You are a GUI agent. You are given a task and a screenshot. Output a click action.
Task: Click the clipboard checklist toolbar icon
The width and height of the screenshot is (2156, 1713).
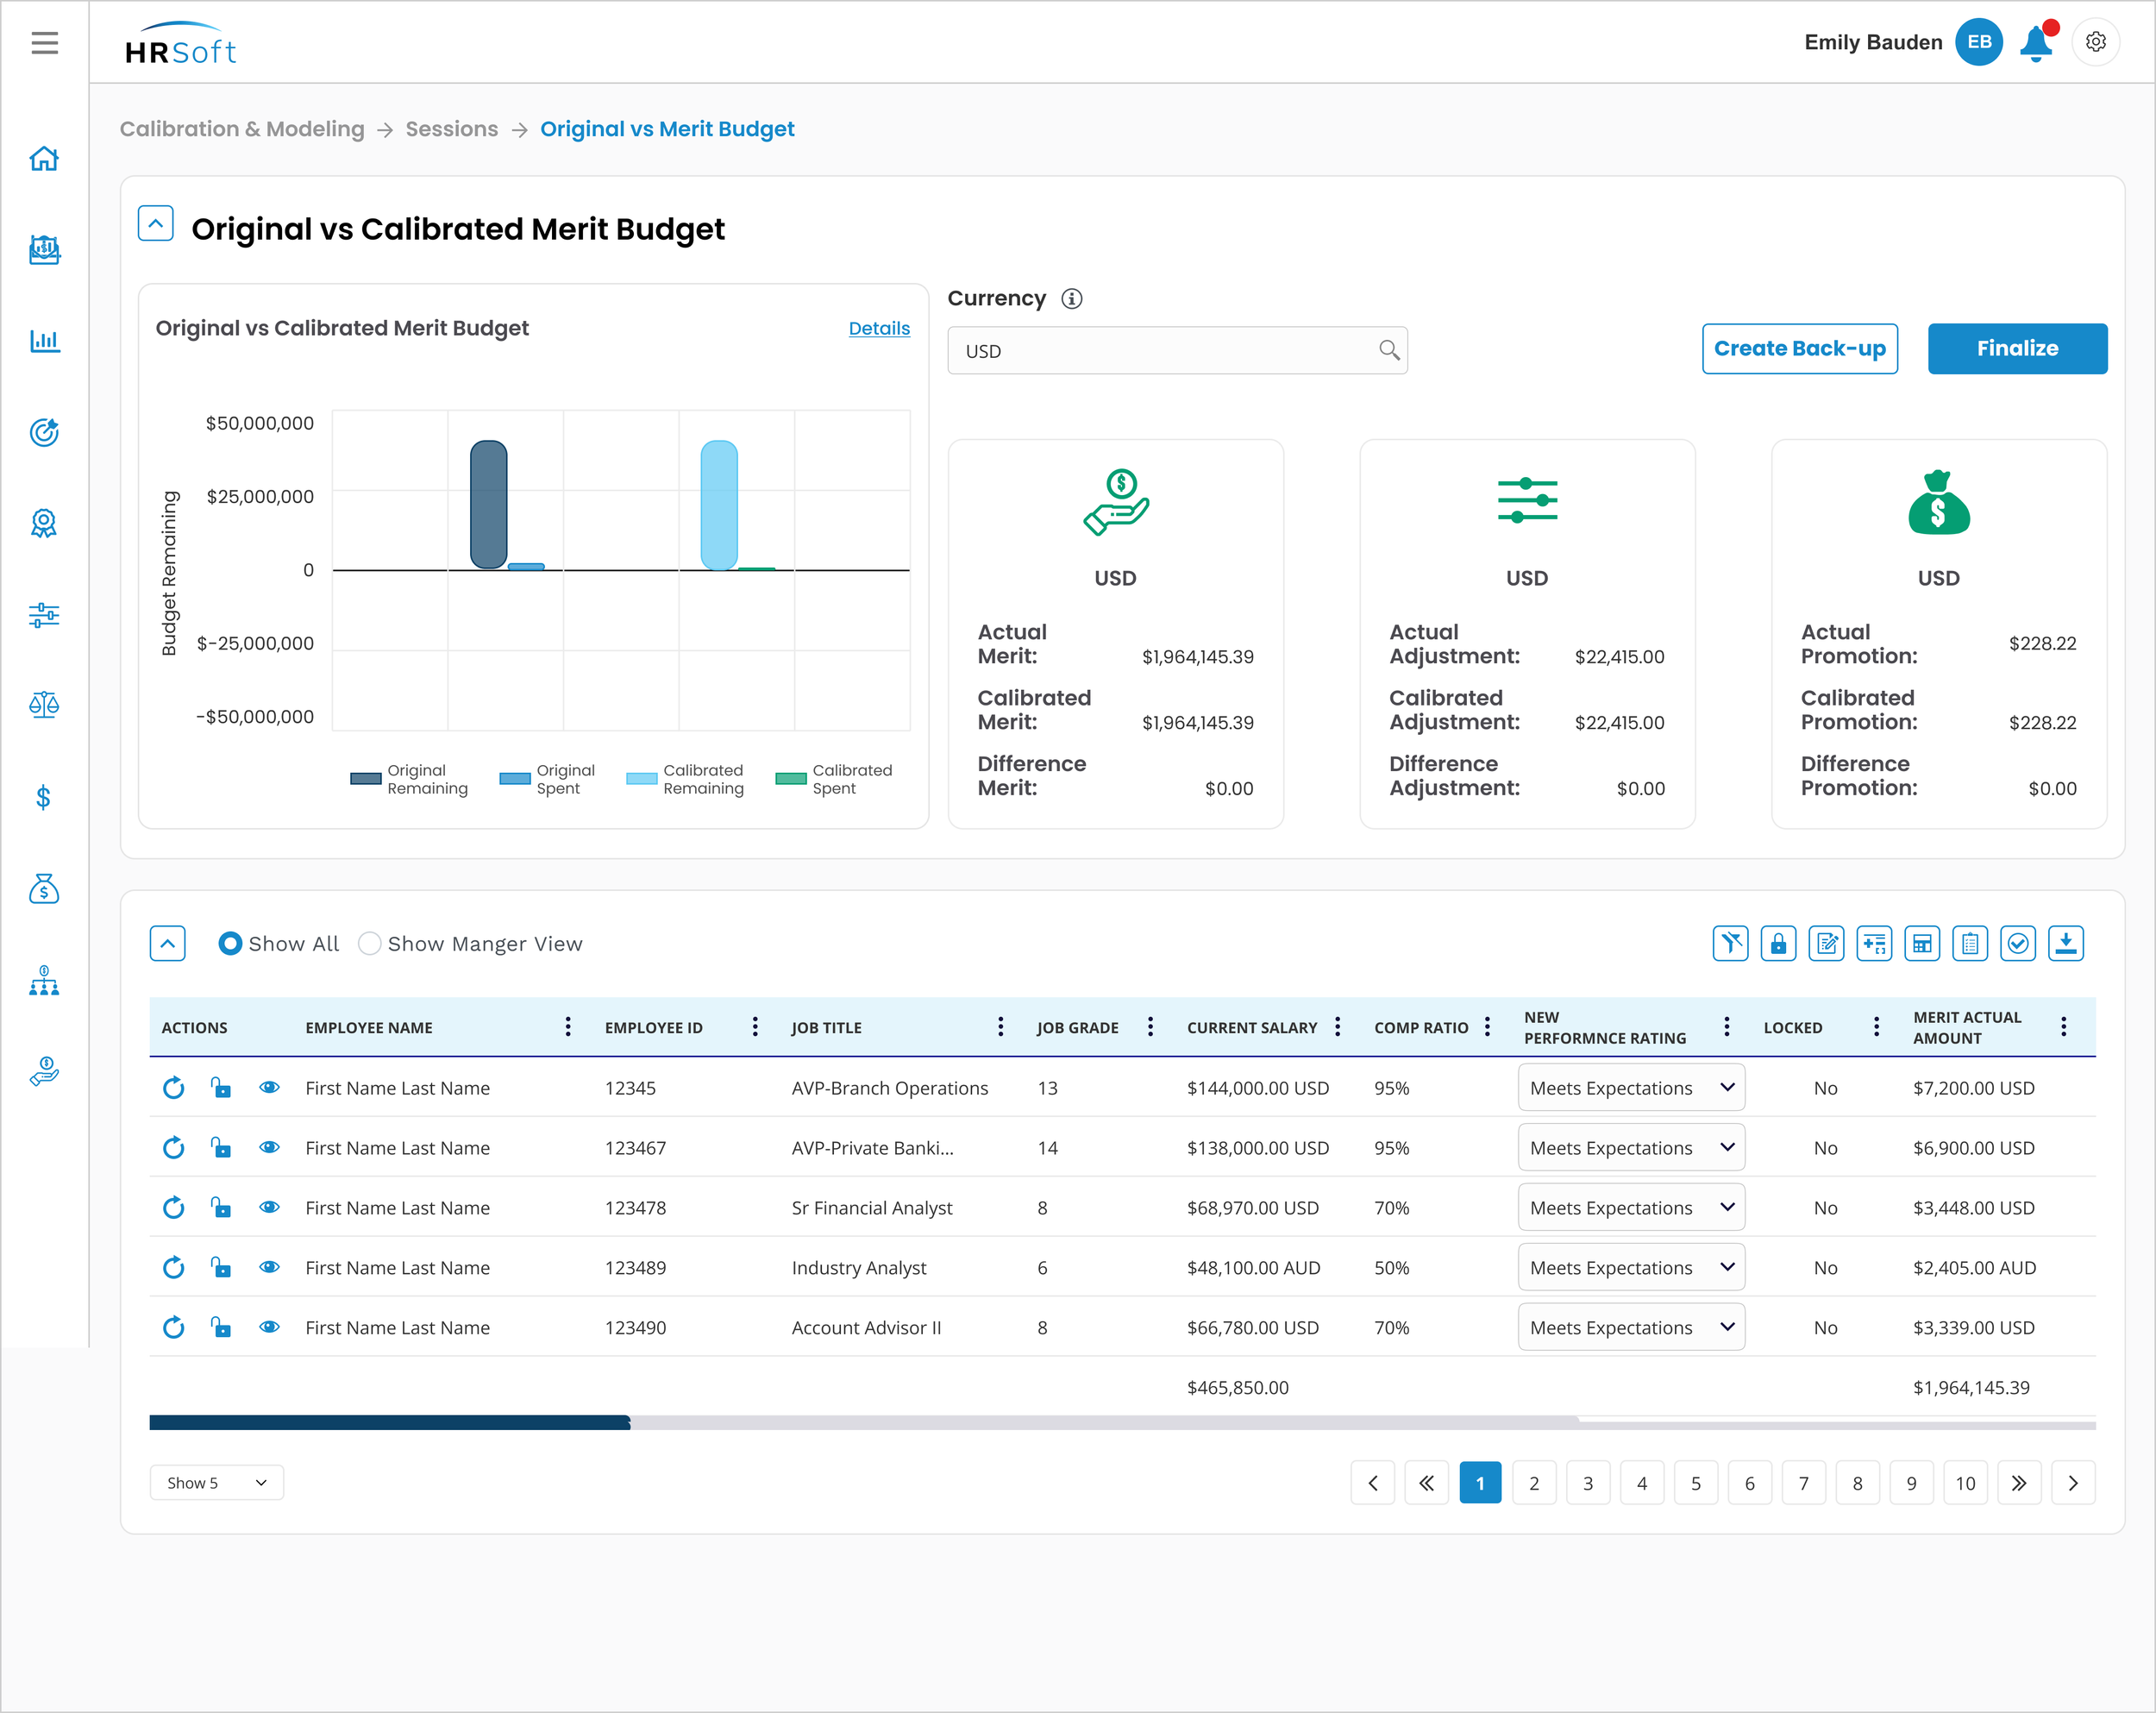click(1969, 943)
